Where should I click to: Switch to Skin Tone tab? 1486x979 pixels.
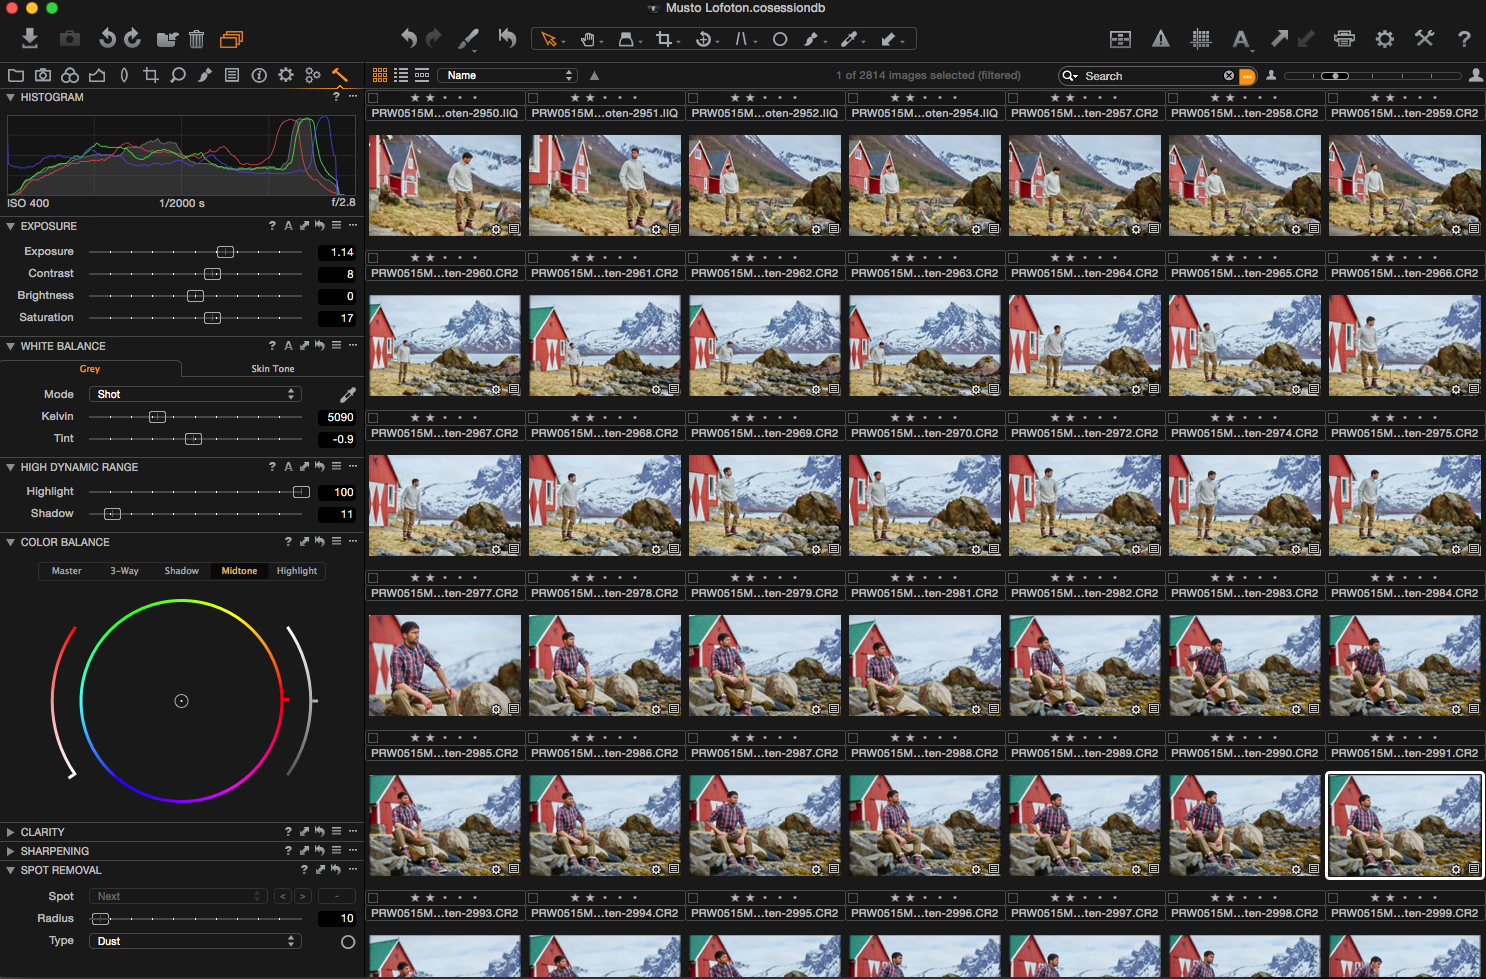(272, 369)
